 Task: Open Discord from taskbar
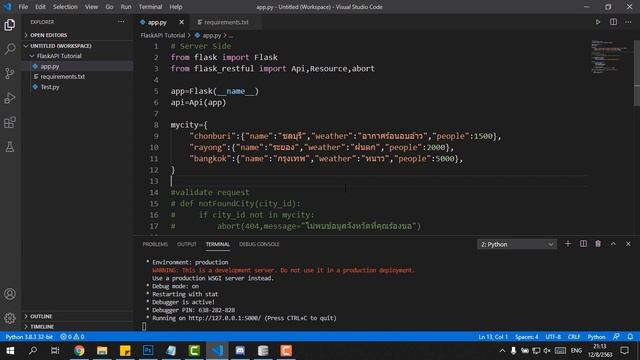click(240, 351)
